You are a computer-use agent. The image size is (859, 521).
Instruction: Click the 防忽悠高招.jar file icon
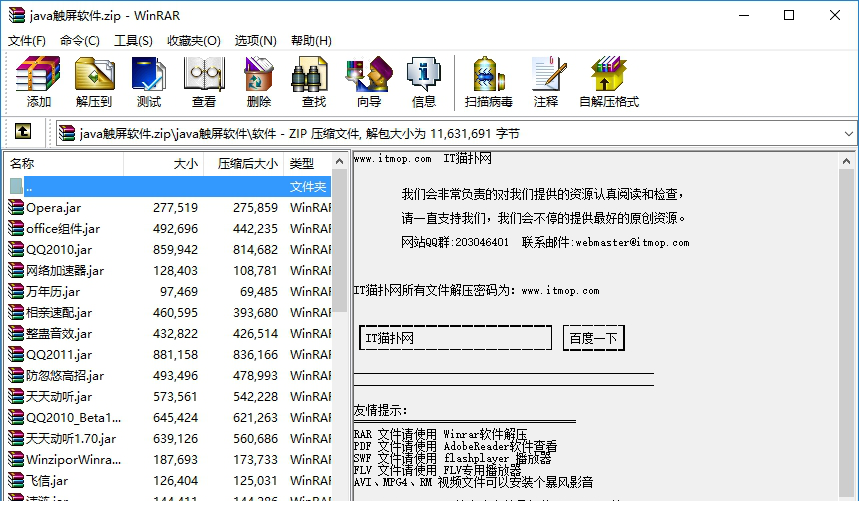pos(16,375)
